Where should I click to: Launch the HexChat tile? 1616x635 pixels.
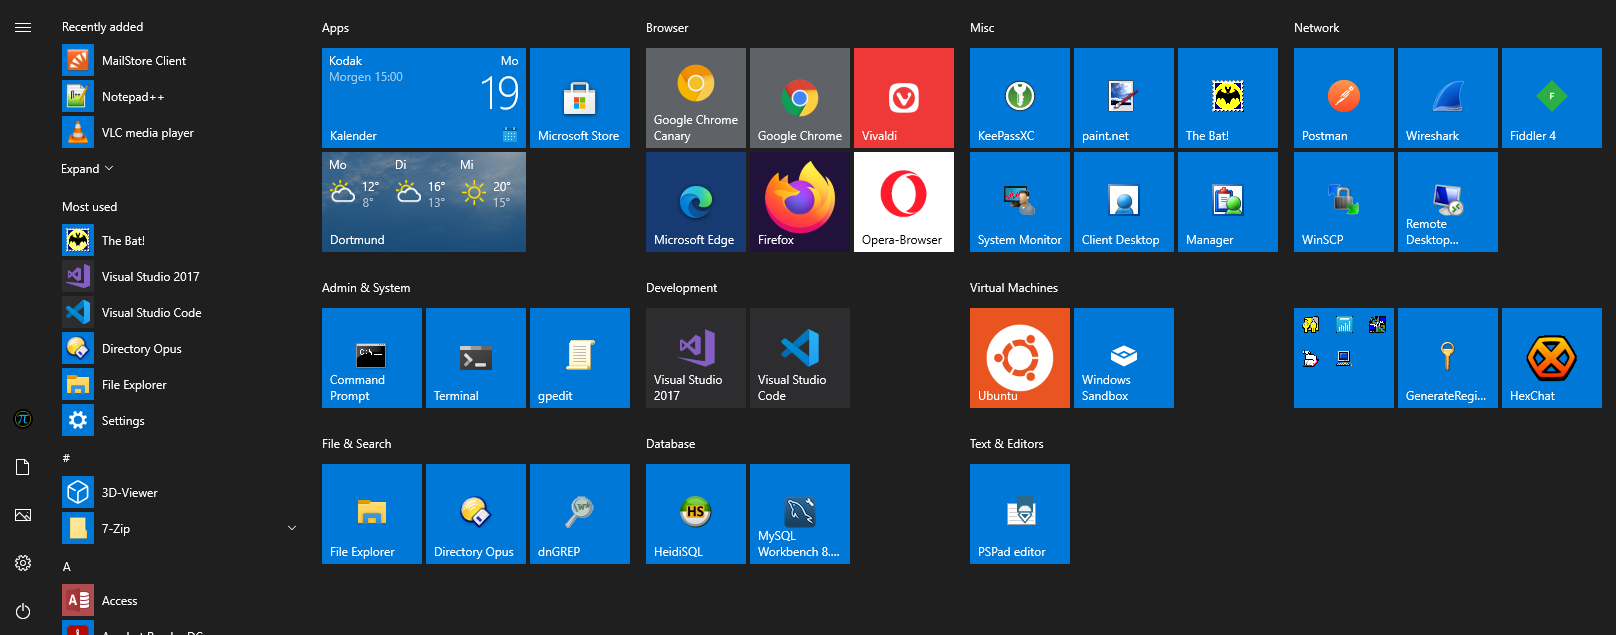tap(1552, 358)
